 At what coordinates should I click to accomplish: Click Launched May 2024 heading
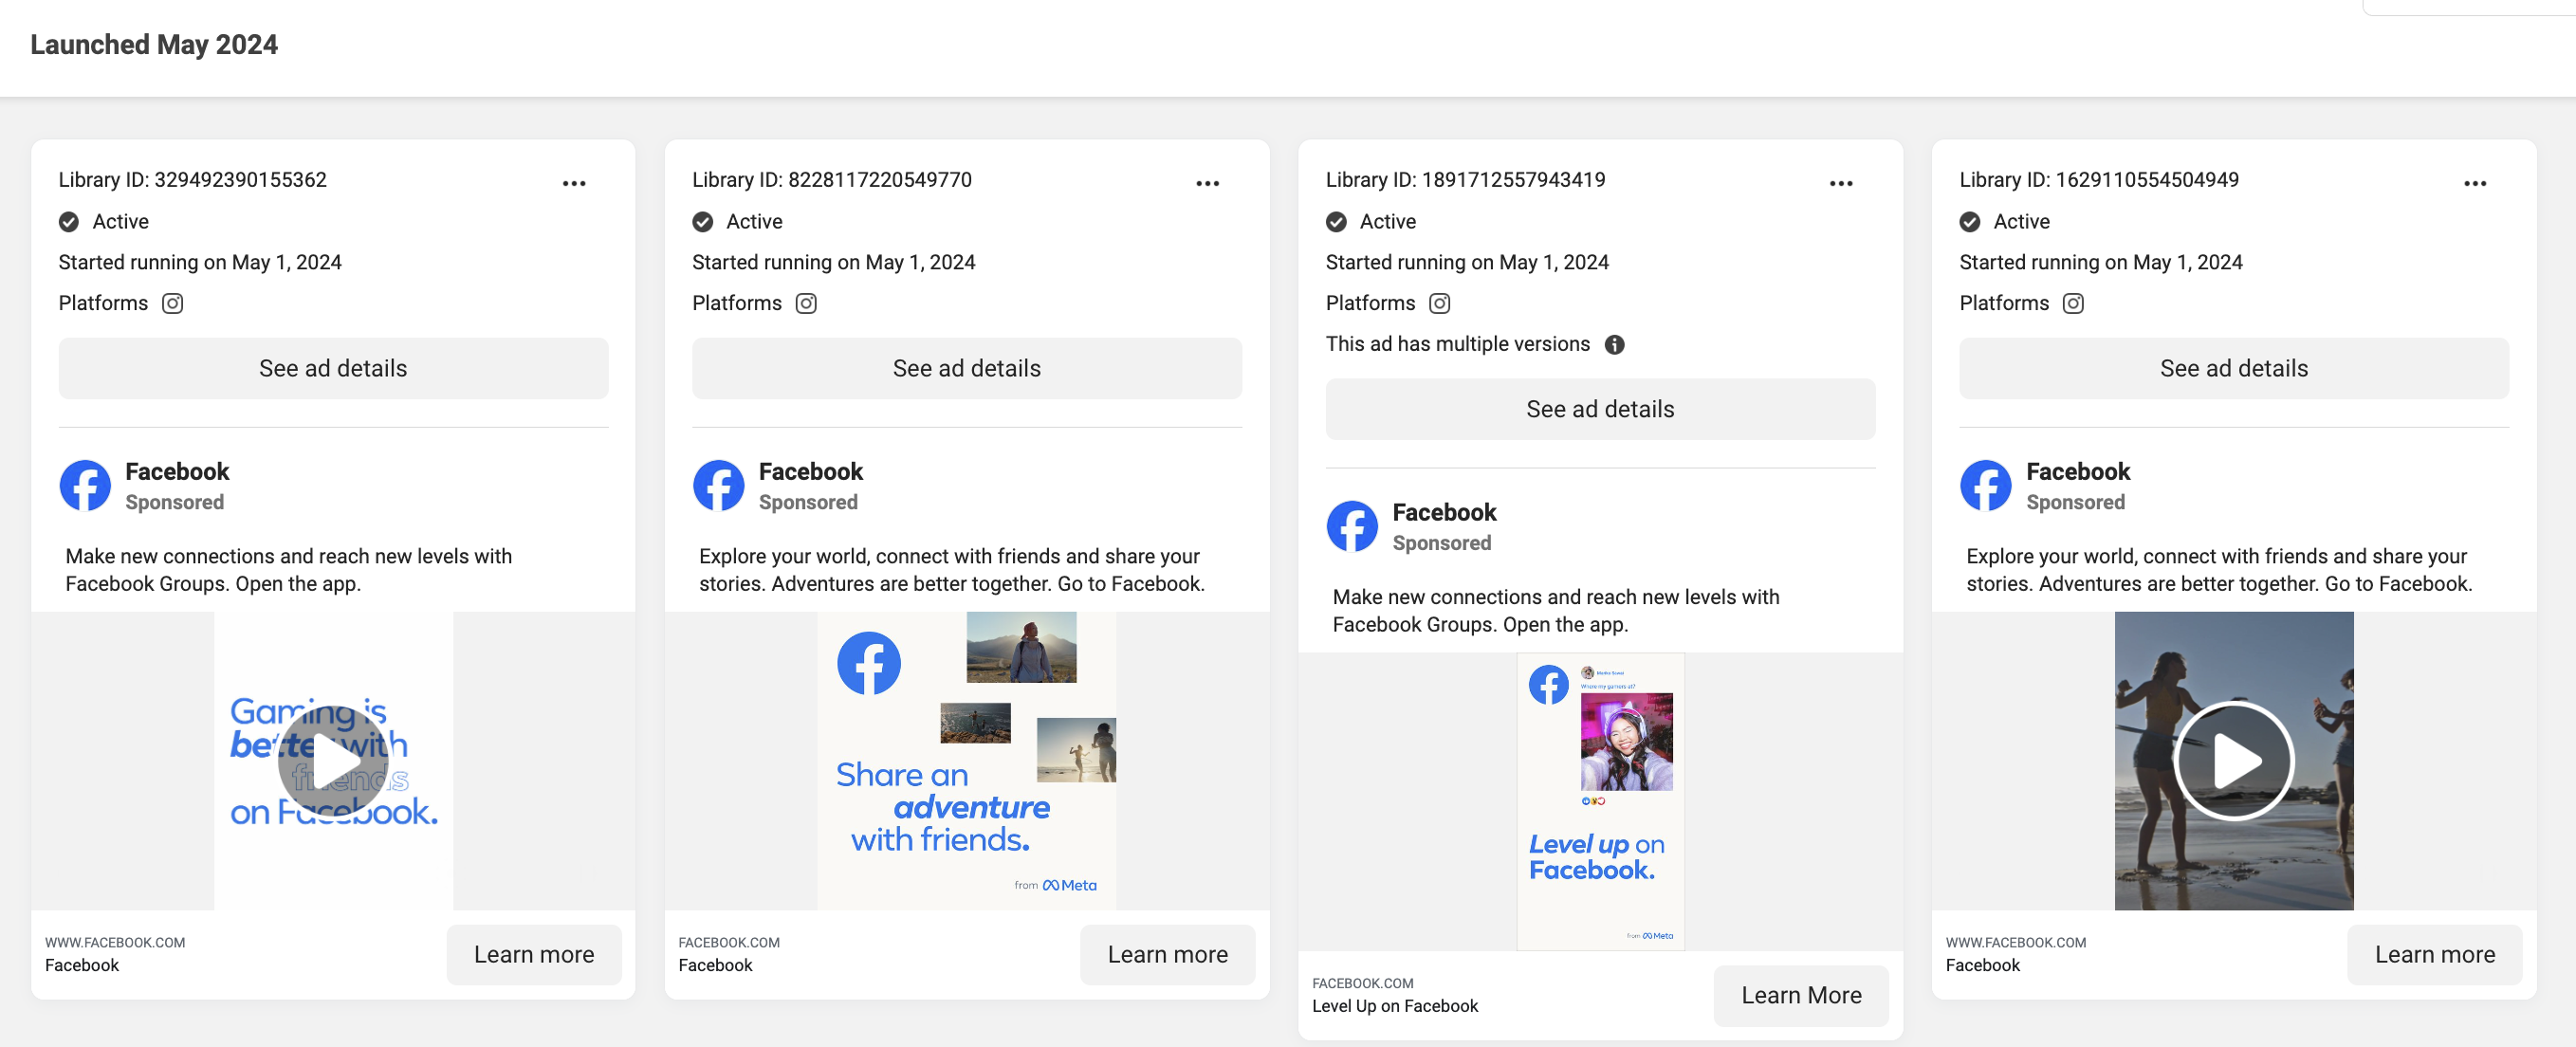[154, 45]
